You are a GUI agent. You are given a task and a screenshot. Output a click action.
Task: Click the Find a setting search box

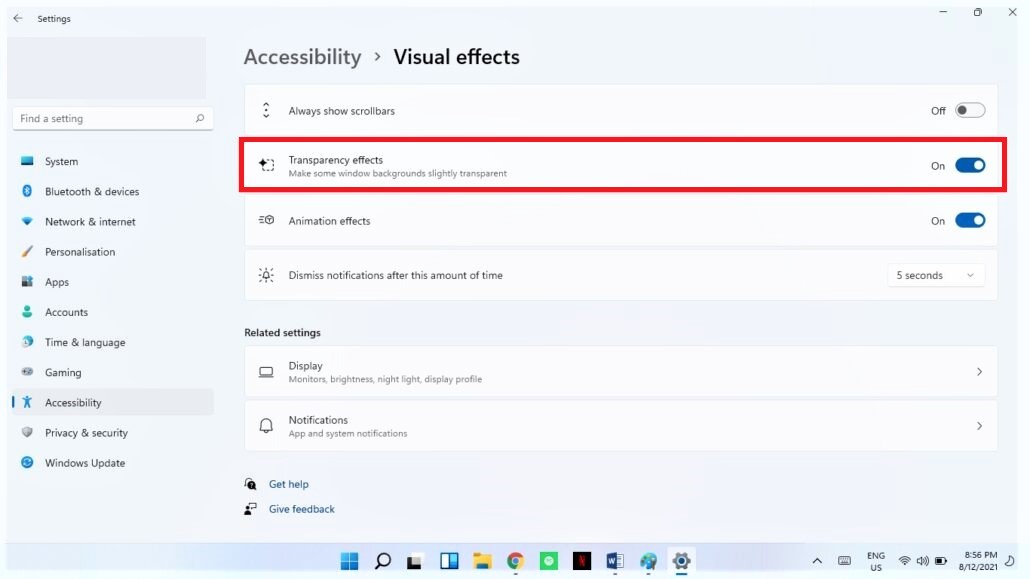(112, 118)
